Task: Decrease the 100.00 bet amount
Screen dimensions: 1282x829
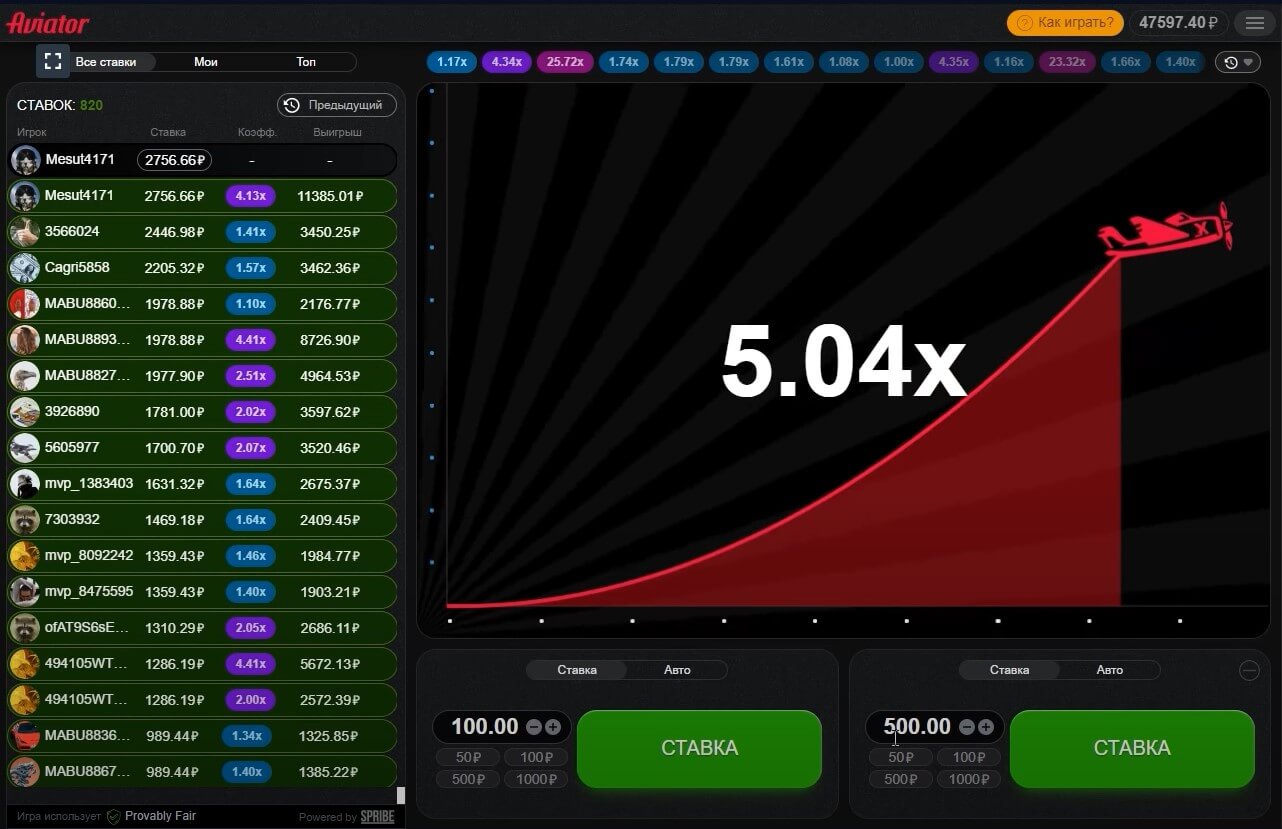Action: point(534,727)
